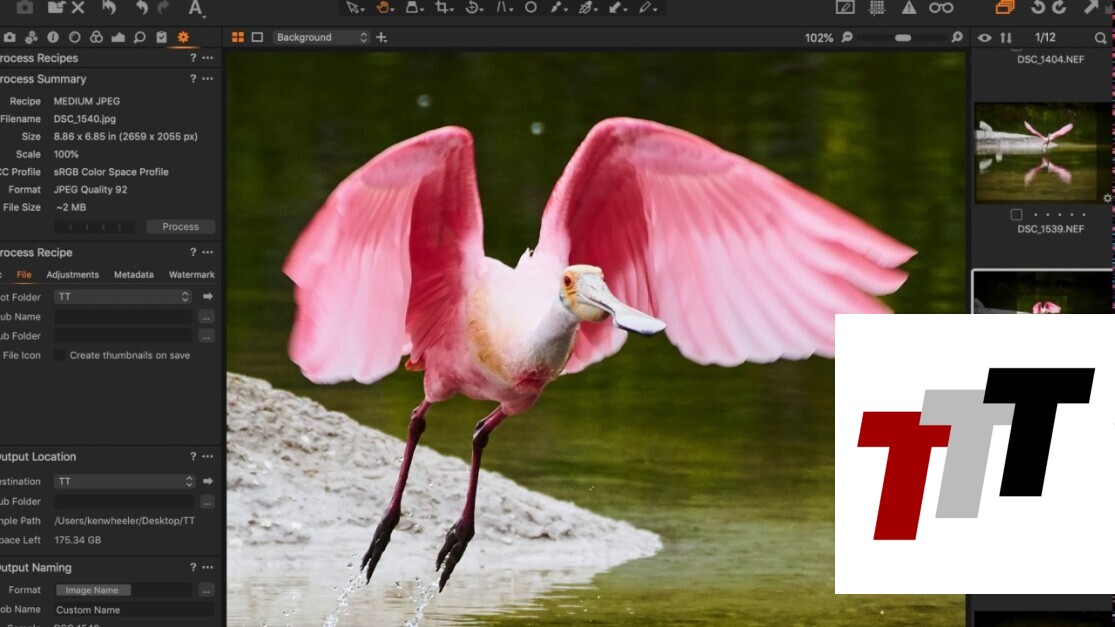Open the Background layer dropdown
Viewport: 1115px width, 627px height.
pos(321,37)
